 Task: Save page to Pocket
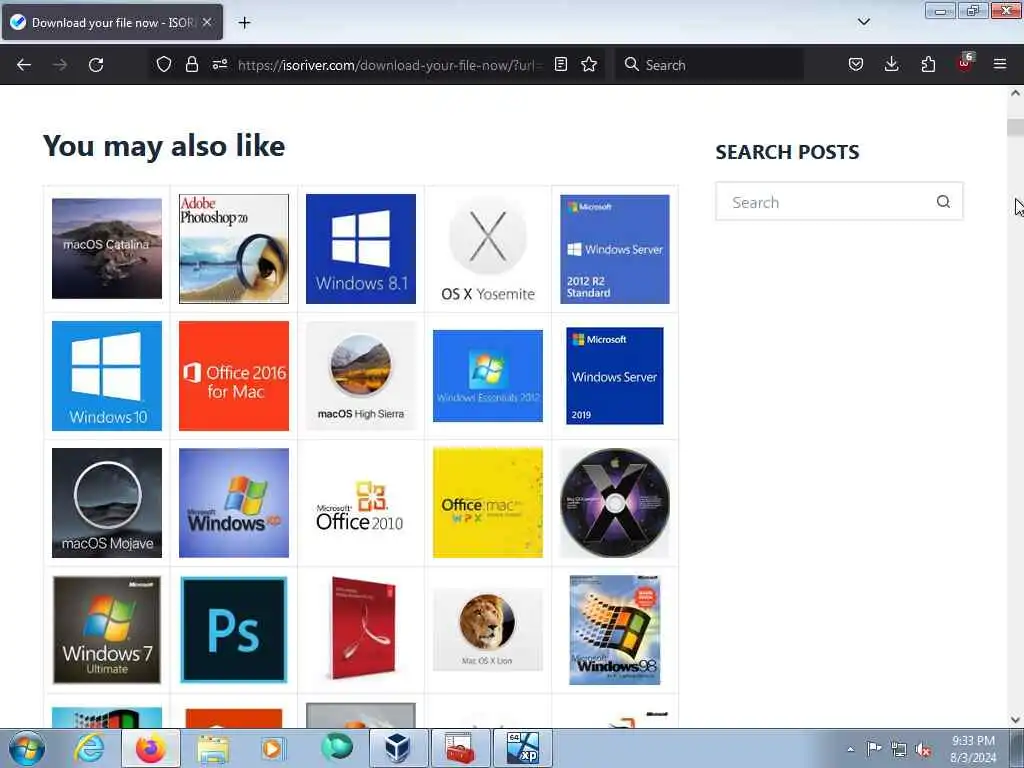point(856,64)
